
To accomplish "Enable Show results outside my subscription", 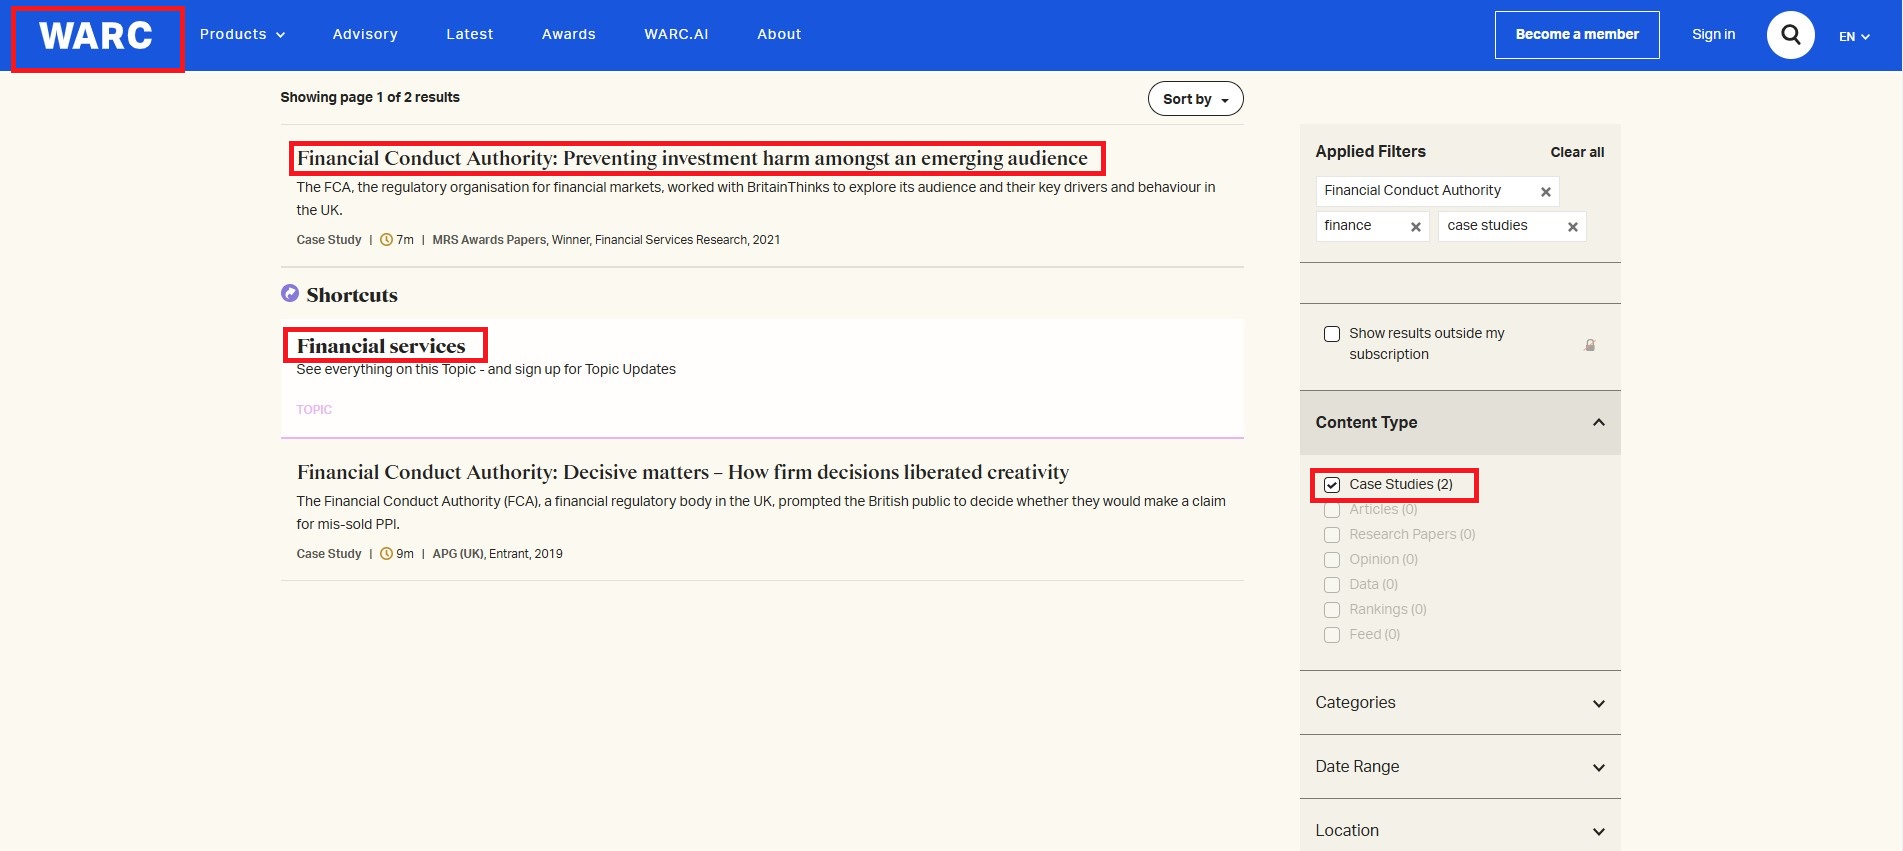I will click(x=1332, y=334).
